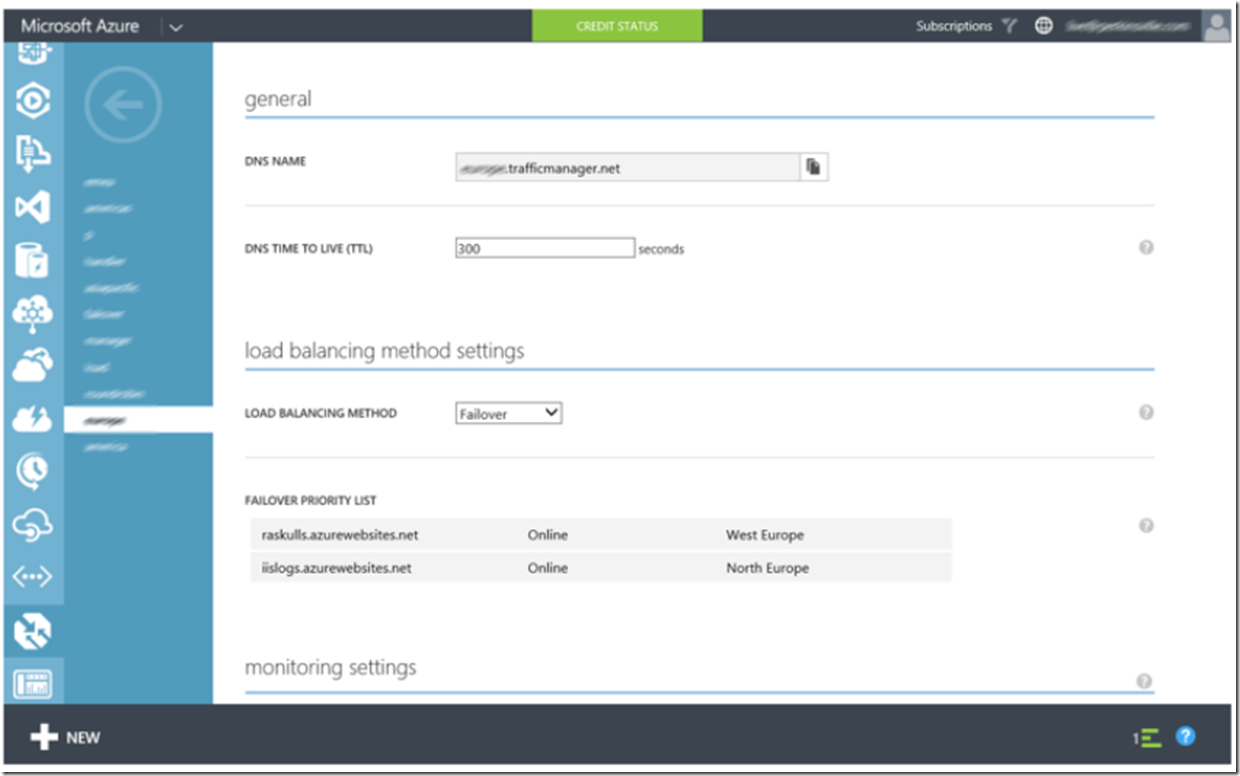Select the cloud with hub nodes icon
The height and width of the screenshot is (776, 1240).
[32, 314]
